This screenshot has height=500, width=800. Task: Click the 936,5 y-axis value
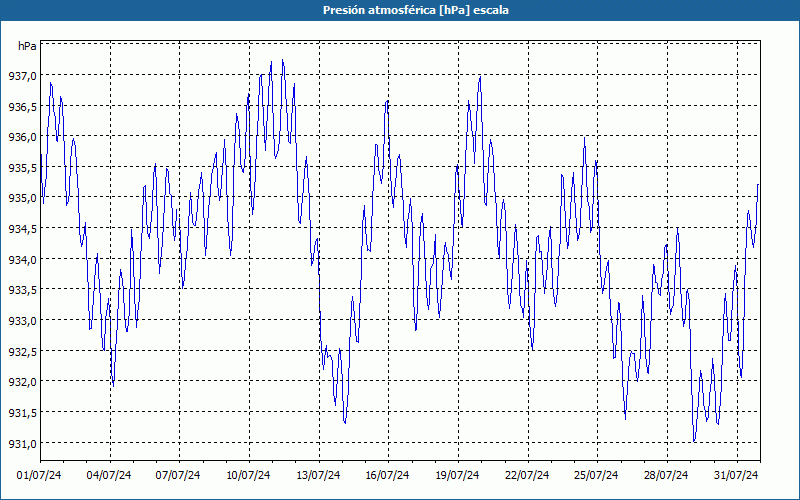click(x=22, y=107)
